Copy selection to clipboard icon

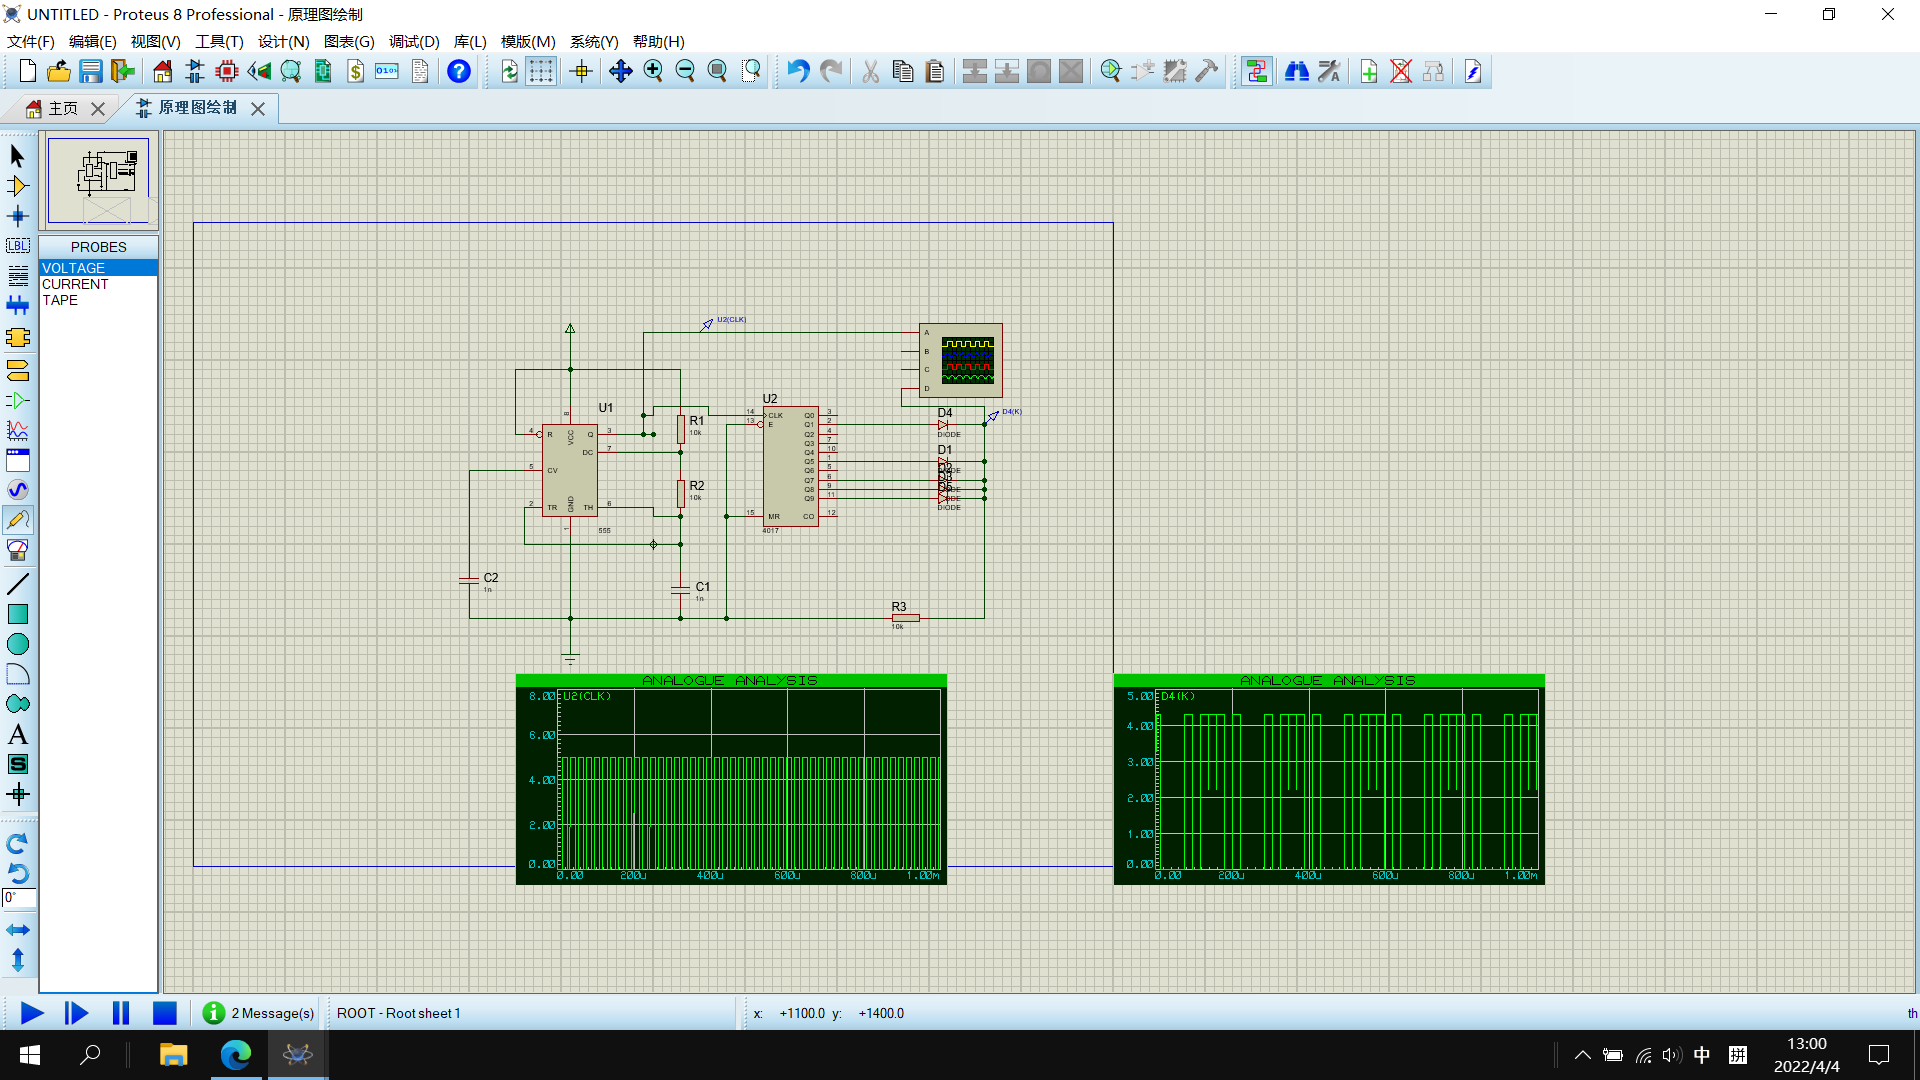[903, 71]
